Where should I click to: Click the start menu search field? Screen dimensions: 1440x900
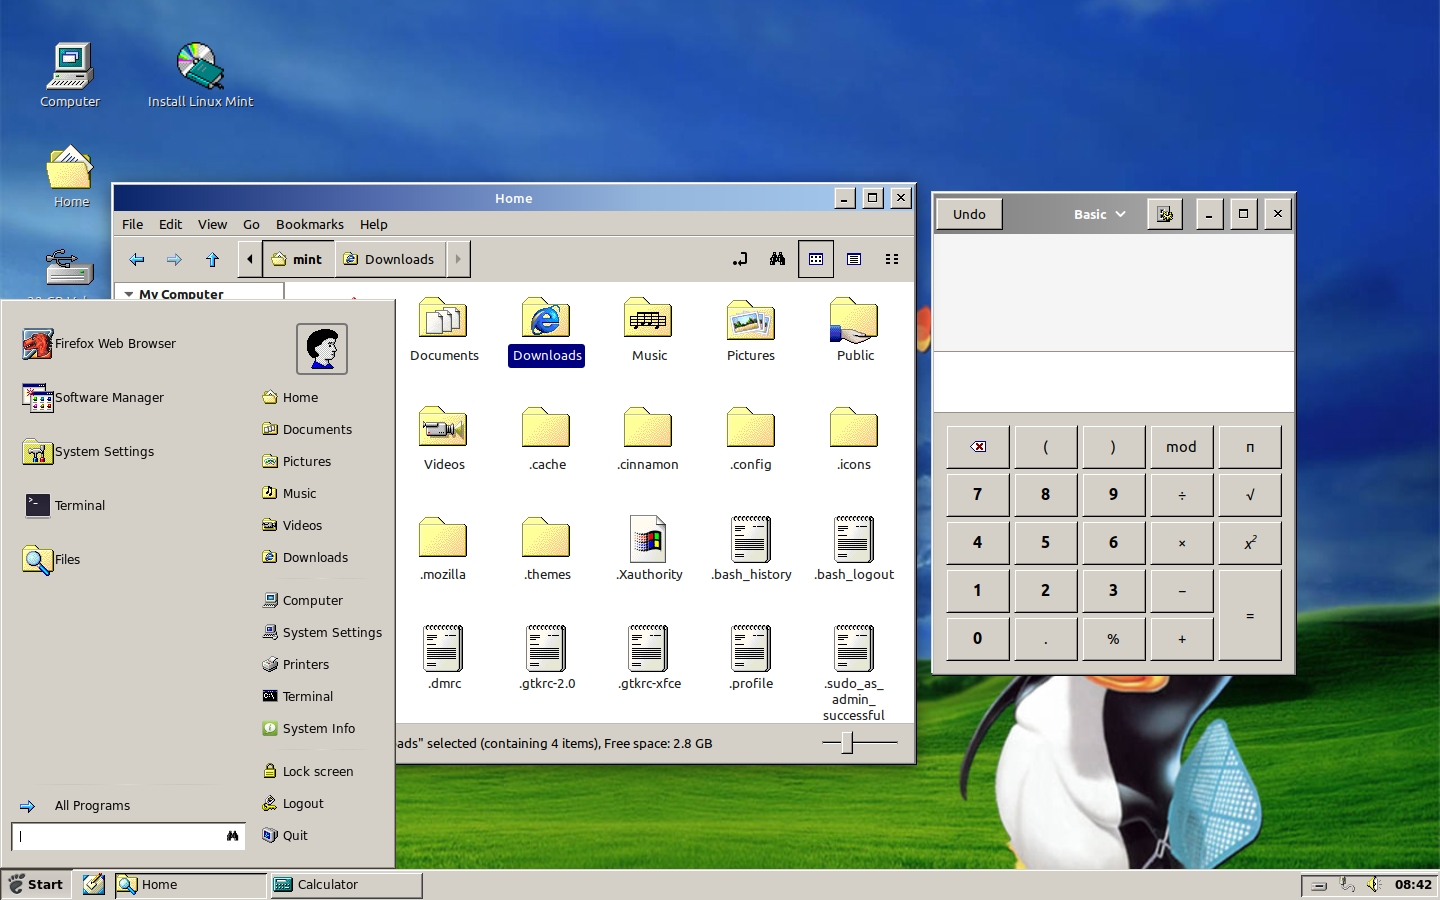pos(128,836)
